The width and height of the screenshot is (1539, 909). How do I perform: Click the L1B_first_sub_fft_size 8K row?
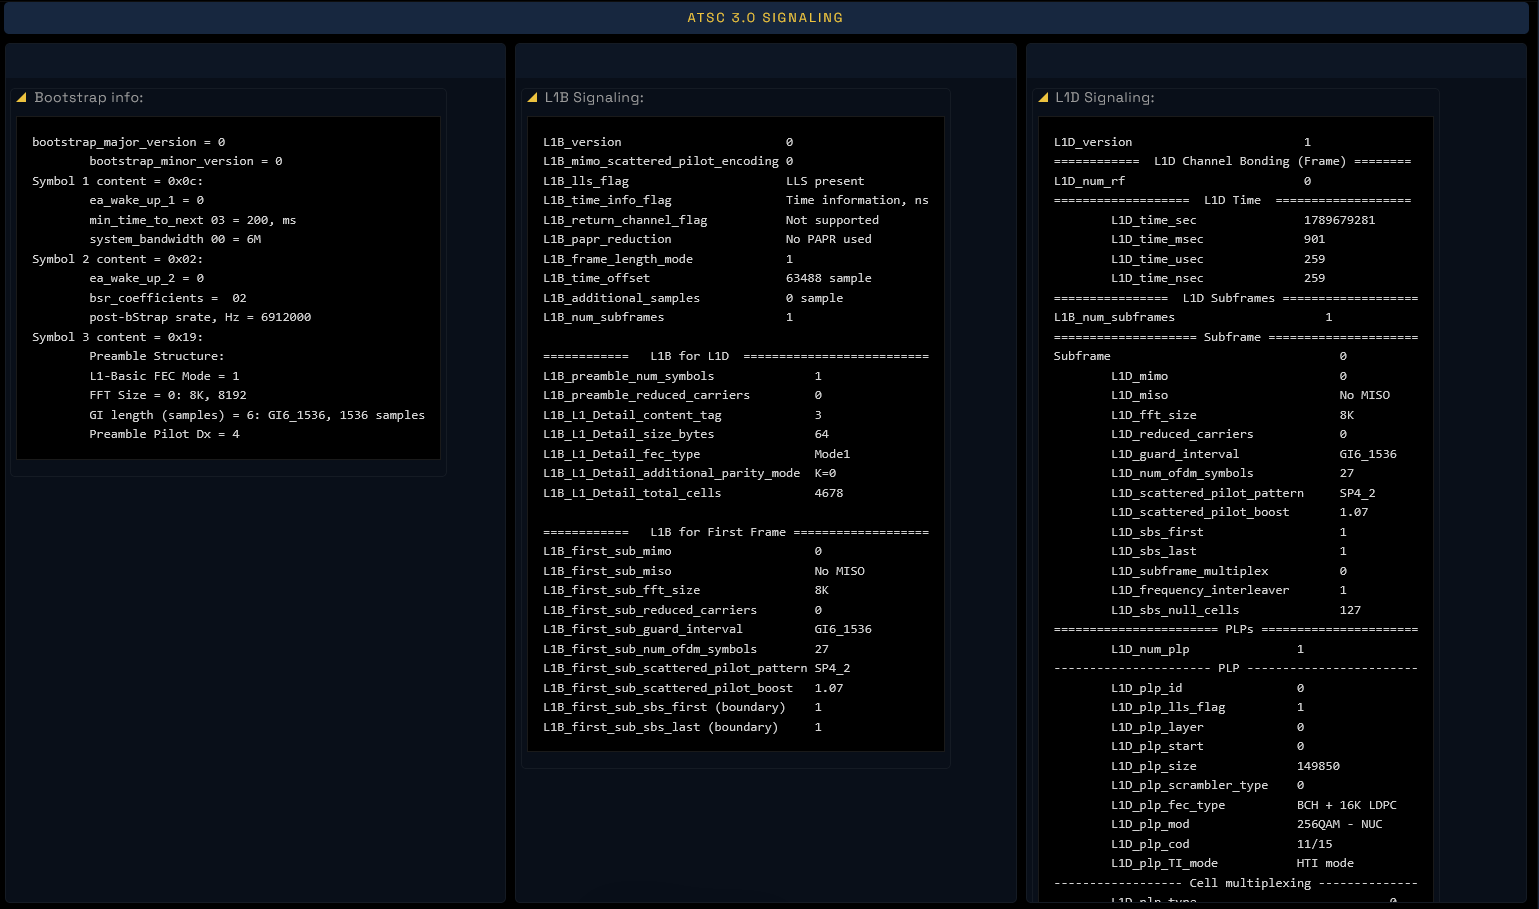[686, 590]
